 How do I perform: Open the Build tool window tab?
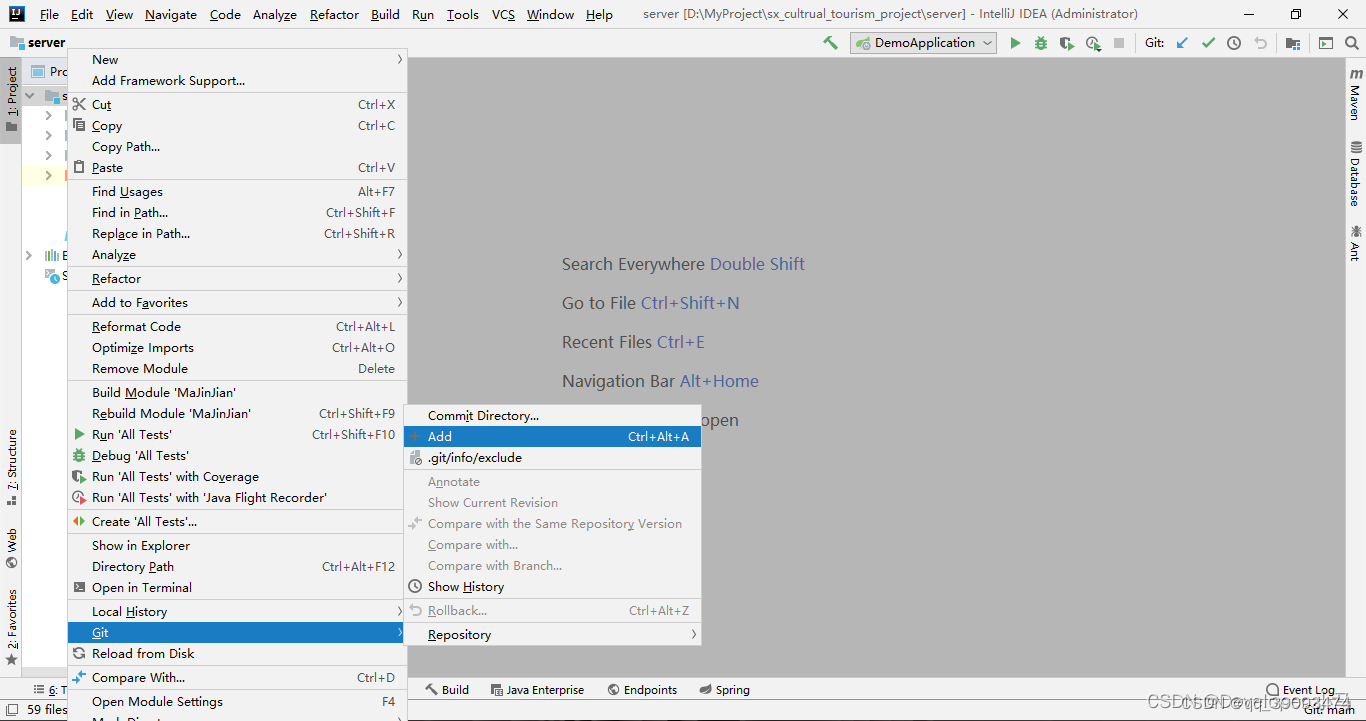tap(447, 690)
